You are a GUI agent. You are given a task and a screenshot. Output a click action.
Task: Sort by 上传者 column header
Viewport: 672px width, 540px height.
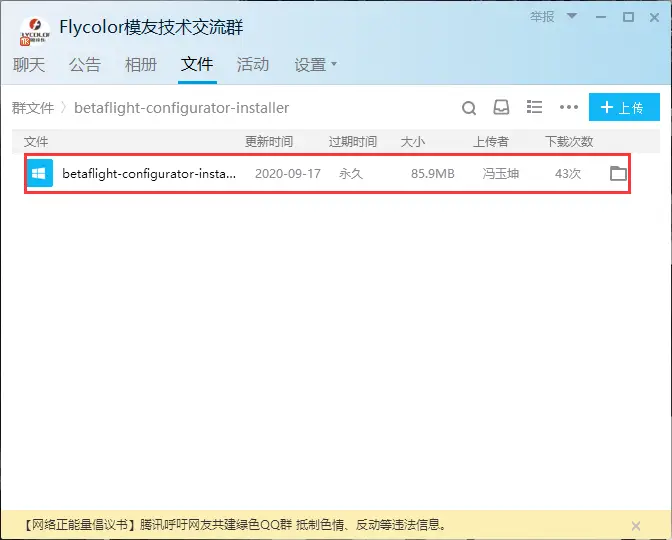click(491, 141)
